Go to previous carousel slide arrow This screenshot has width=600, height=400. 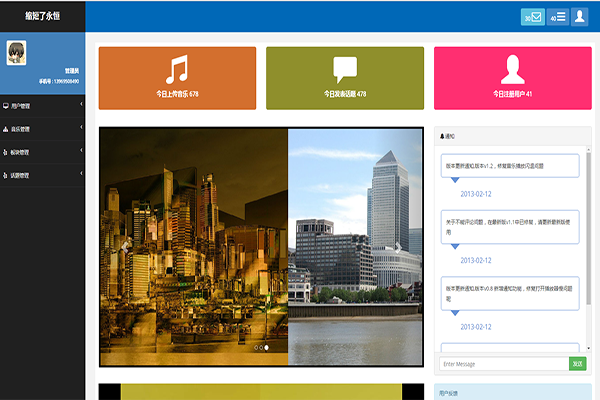pyautogui.click(x=124, y=247)
